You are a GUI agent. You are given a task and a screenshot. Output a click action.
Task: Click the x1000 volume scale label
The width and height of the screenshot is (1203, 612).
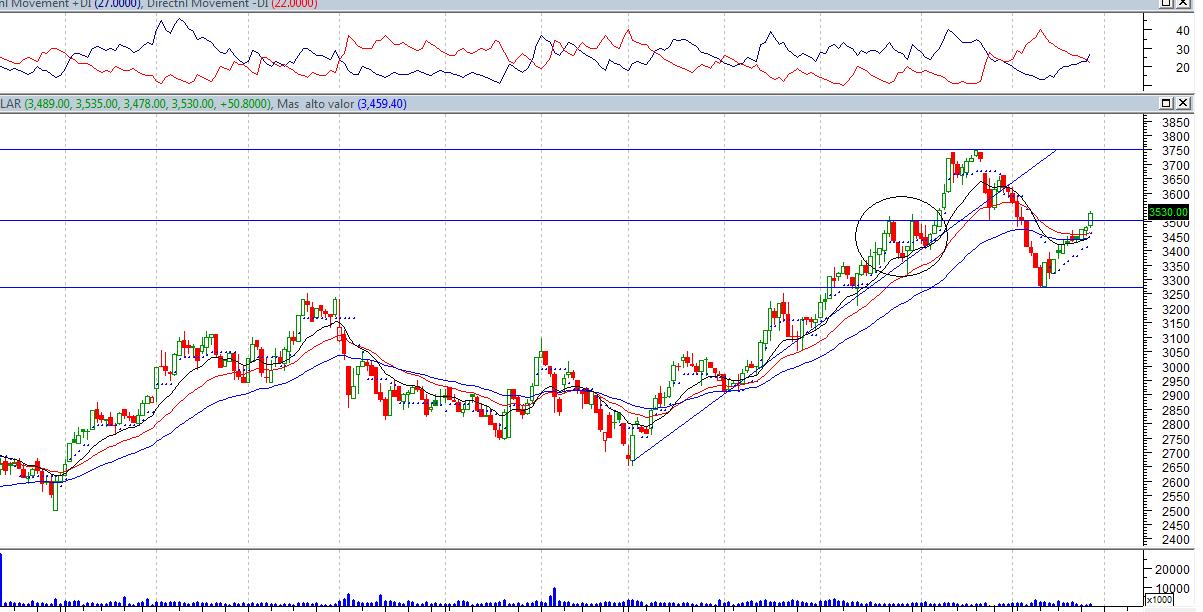[x=1159, y=600]
